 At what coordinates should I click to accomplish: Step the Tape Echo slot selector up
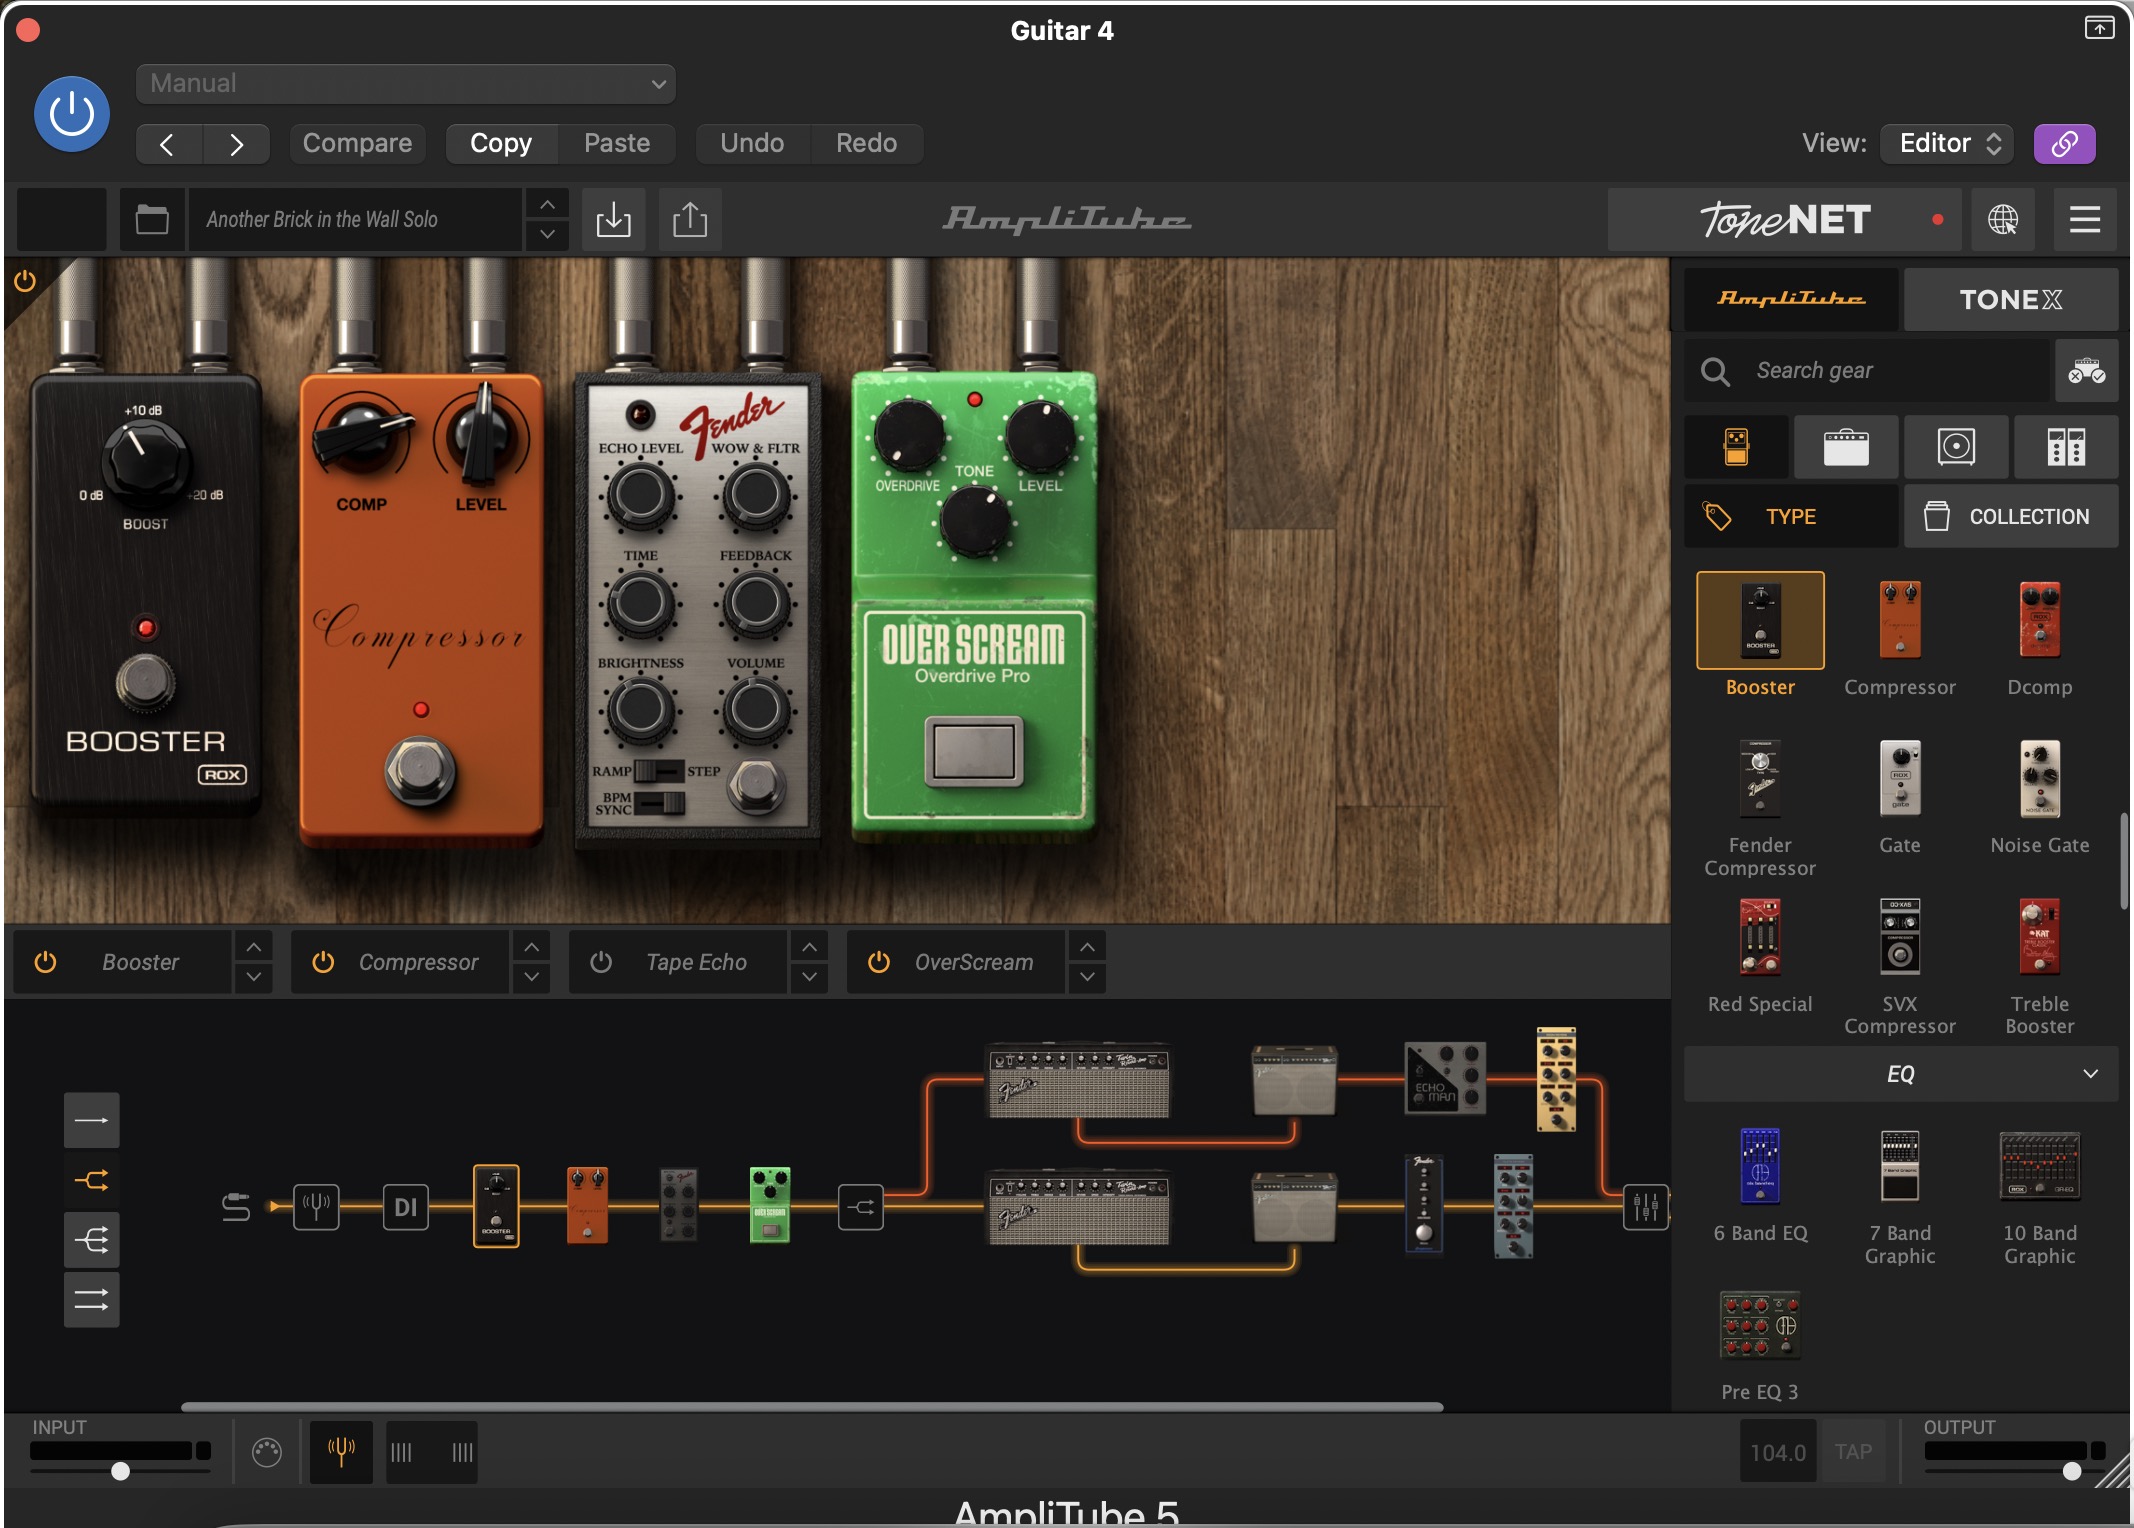click(x=810, y=946)
